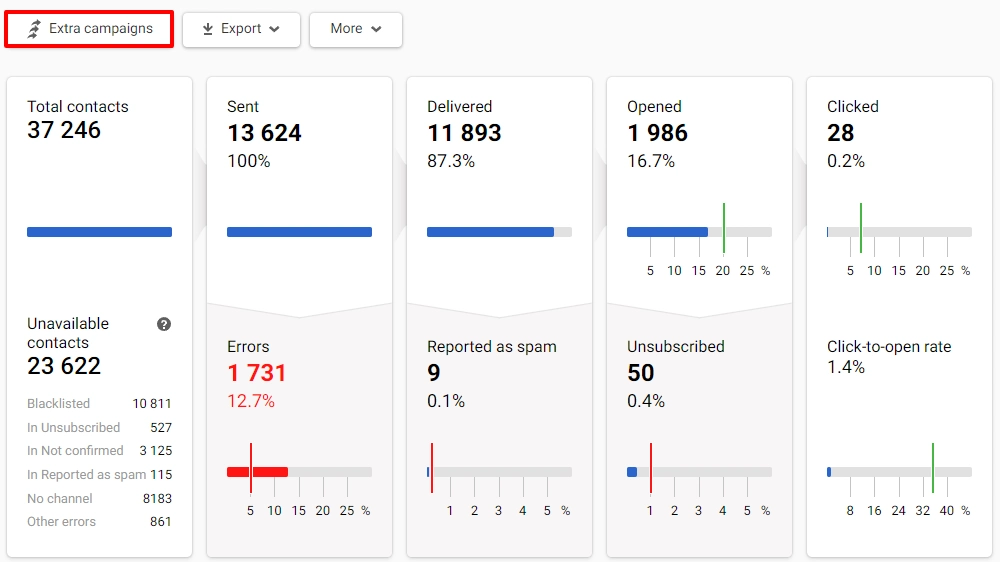Click the Unavailable contacts help icon
The height and width of the screenshot is (562, 1000).
coord(164,324)
